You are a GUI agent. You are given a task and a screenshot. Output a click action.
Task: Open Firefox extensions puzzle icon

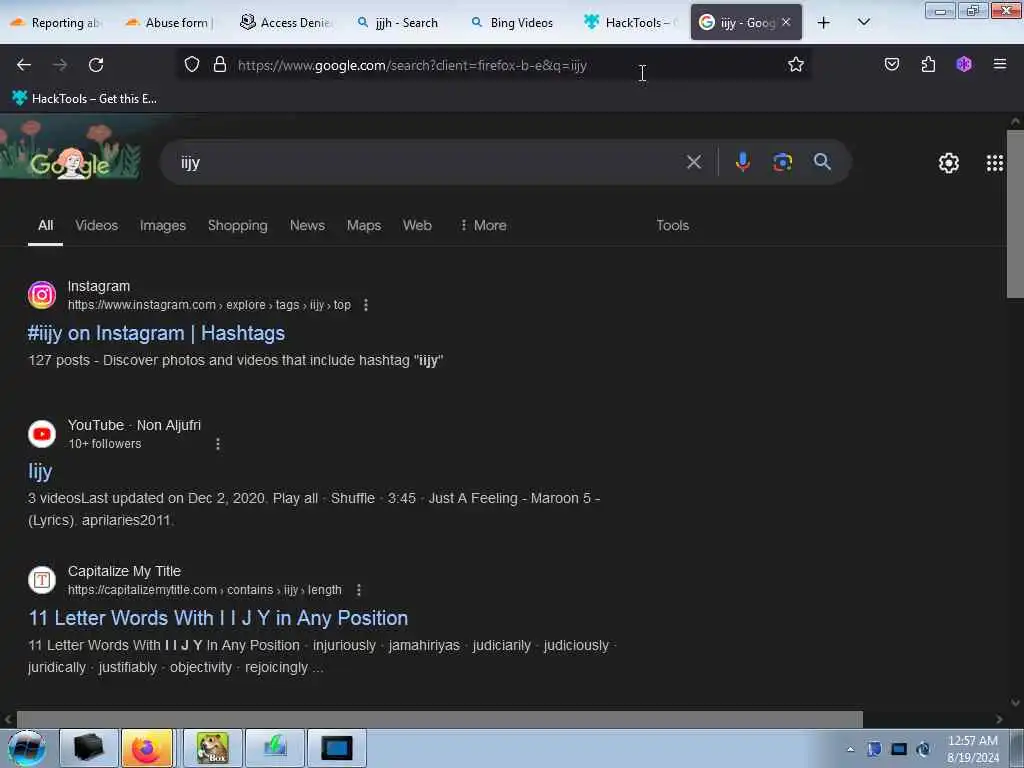click(928, 65)
